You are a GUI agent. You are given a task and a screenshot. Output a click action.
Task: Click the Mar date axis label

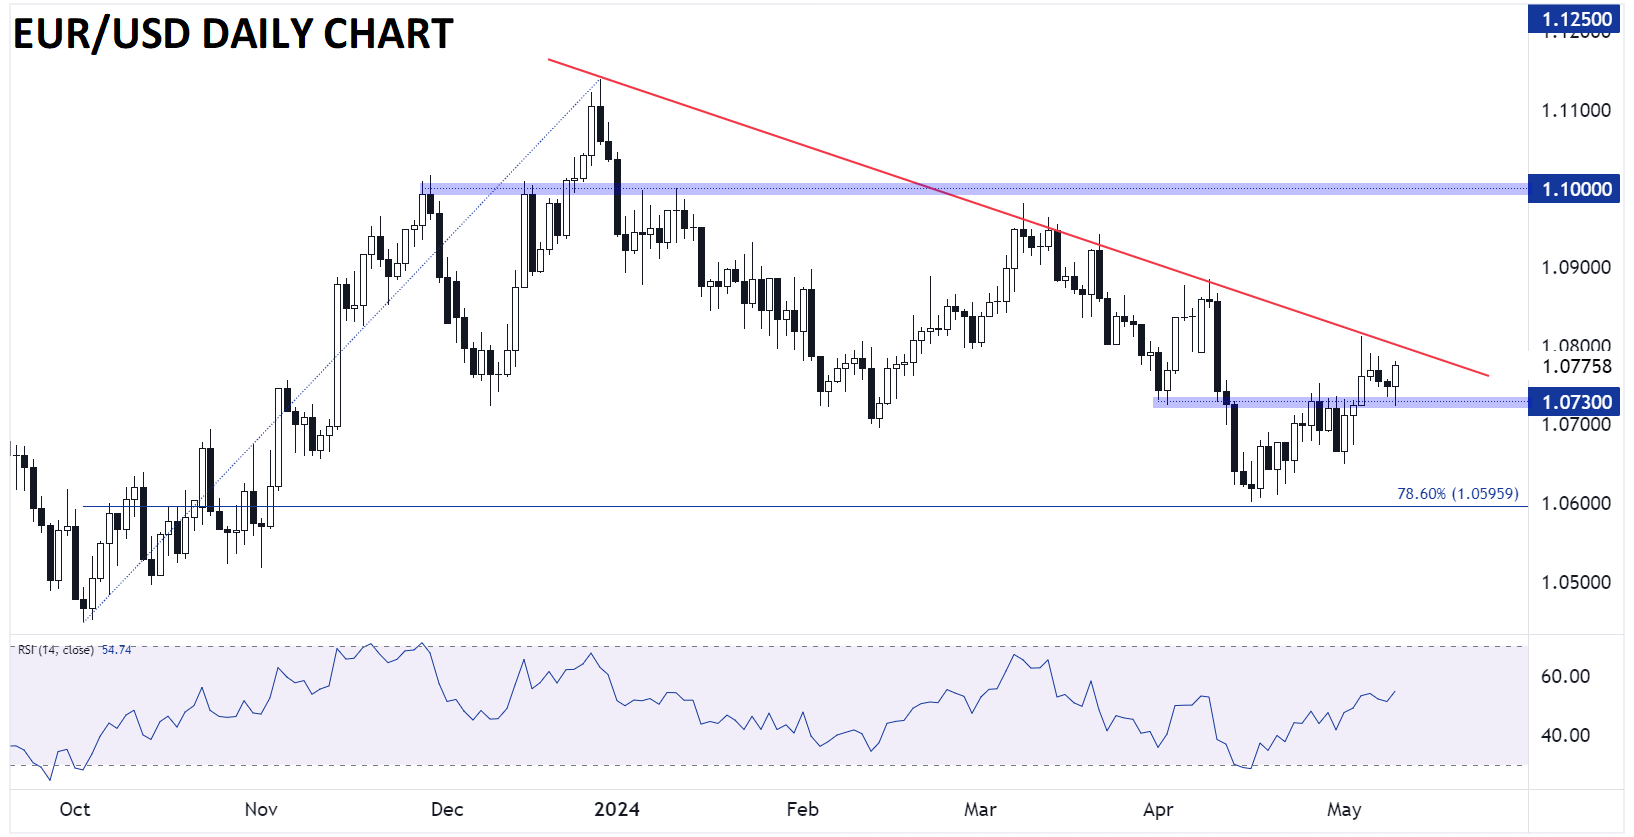980,809
